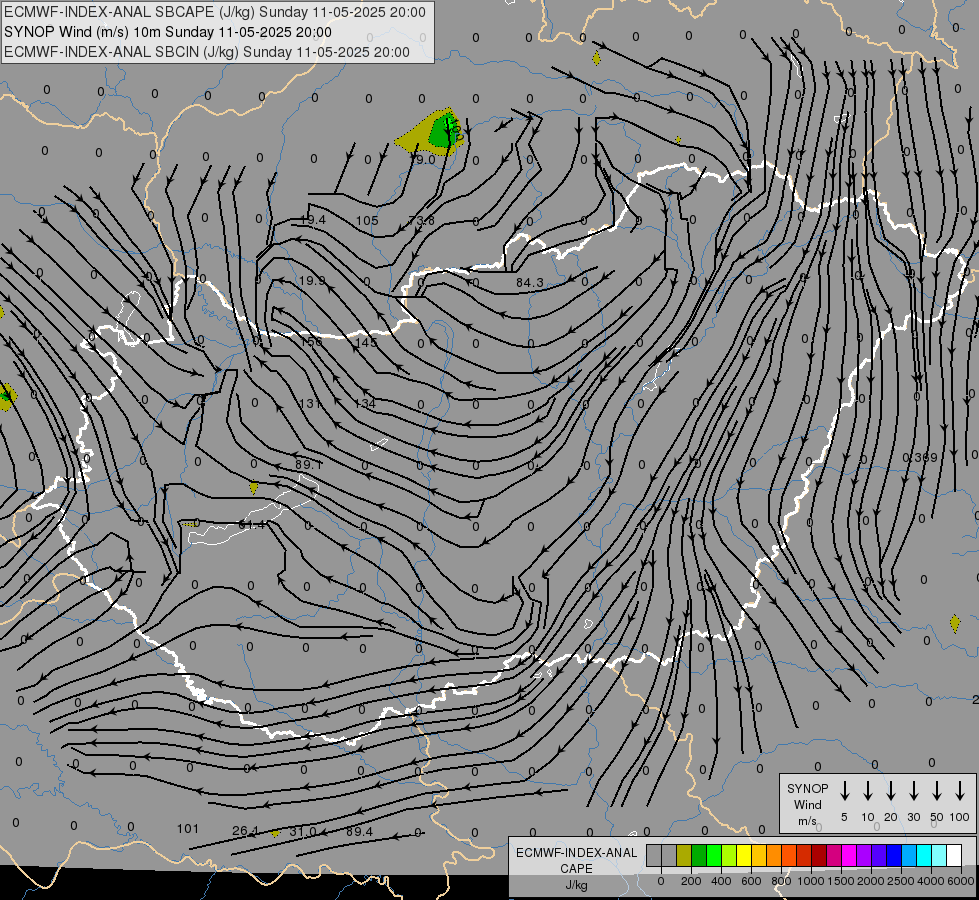Click the m/s unit in the wind legend
The image size is (979, 900).
(x=807, y=821)
